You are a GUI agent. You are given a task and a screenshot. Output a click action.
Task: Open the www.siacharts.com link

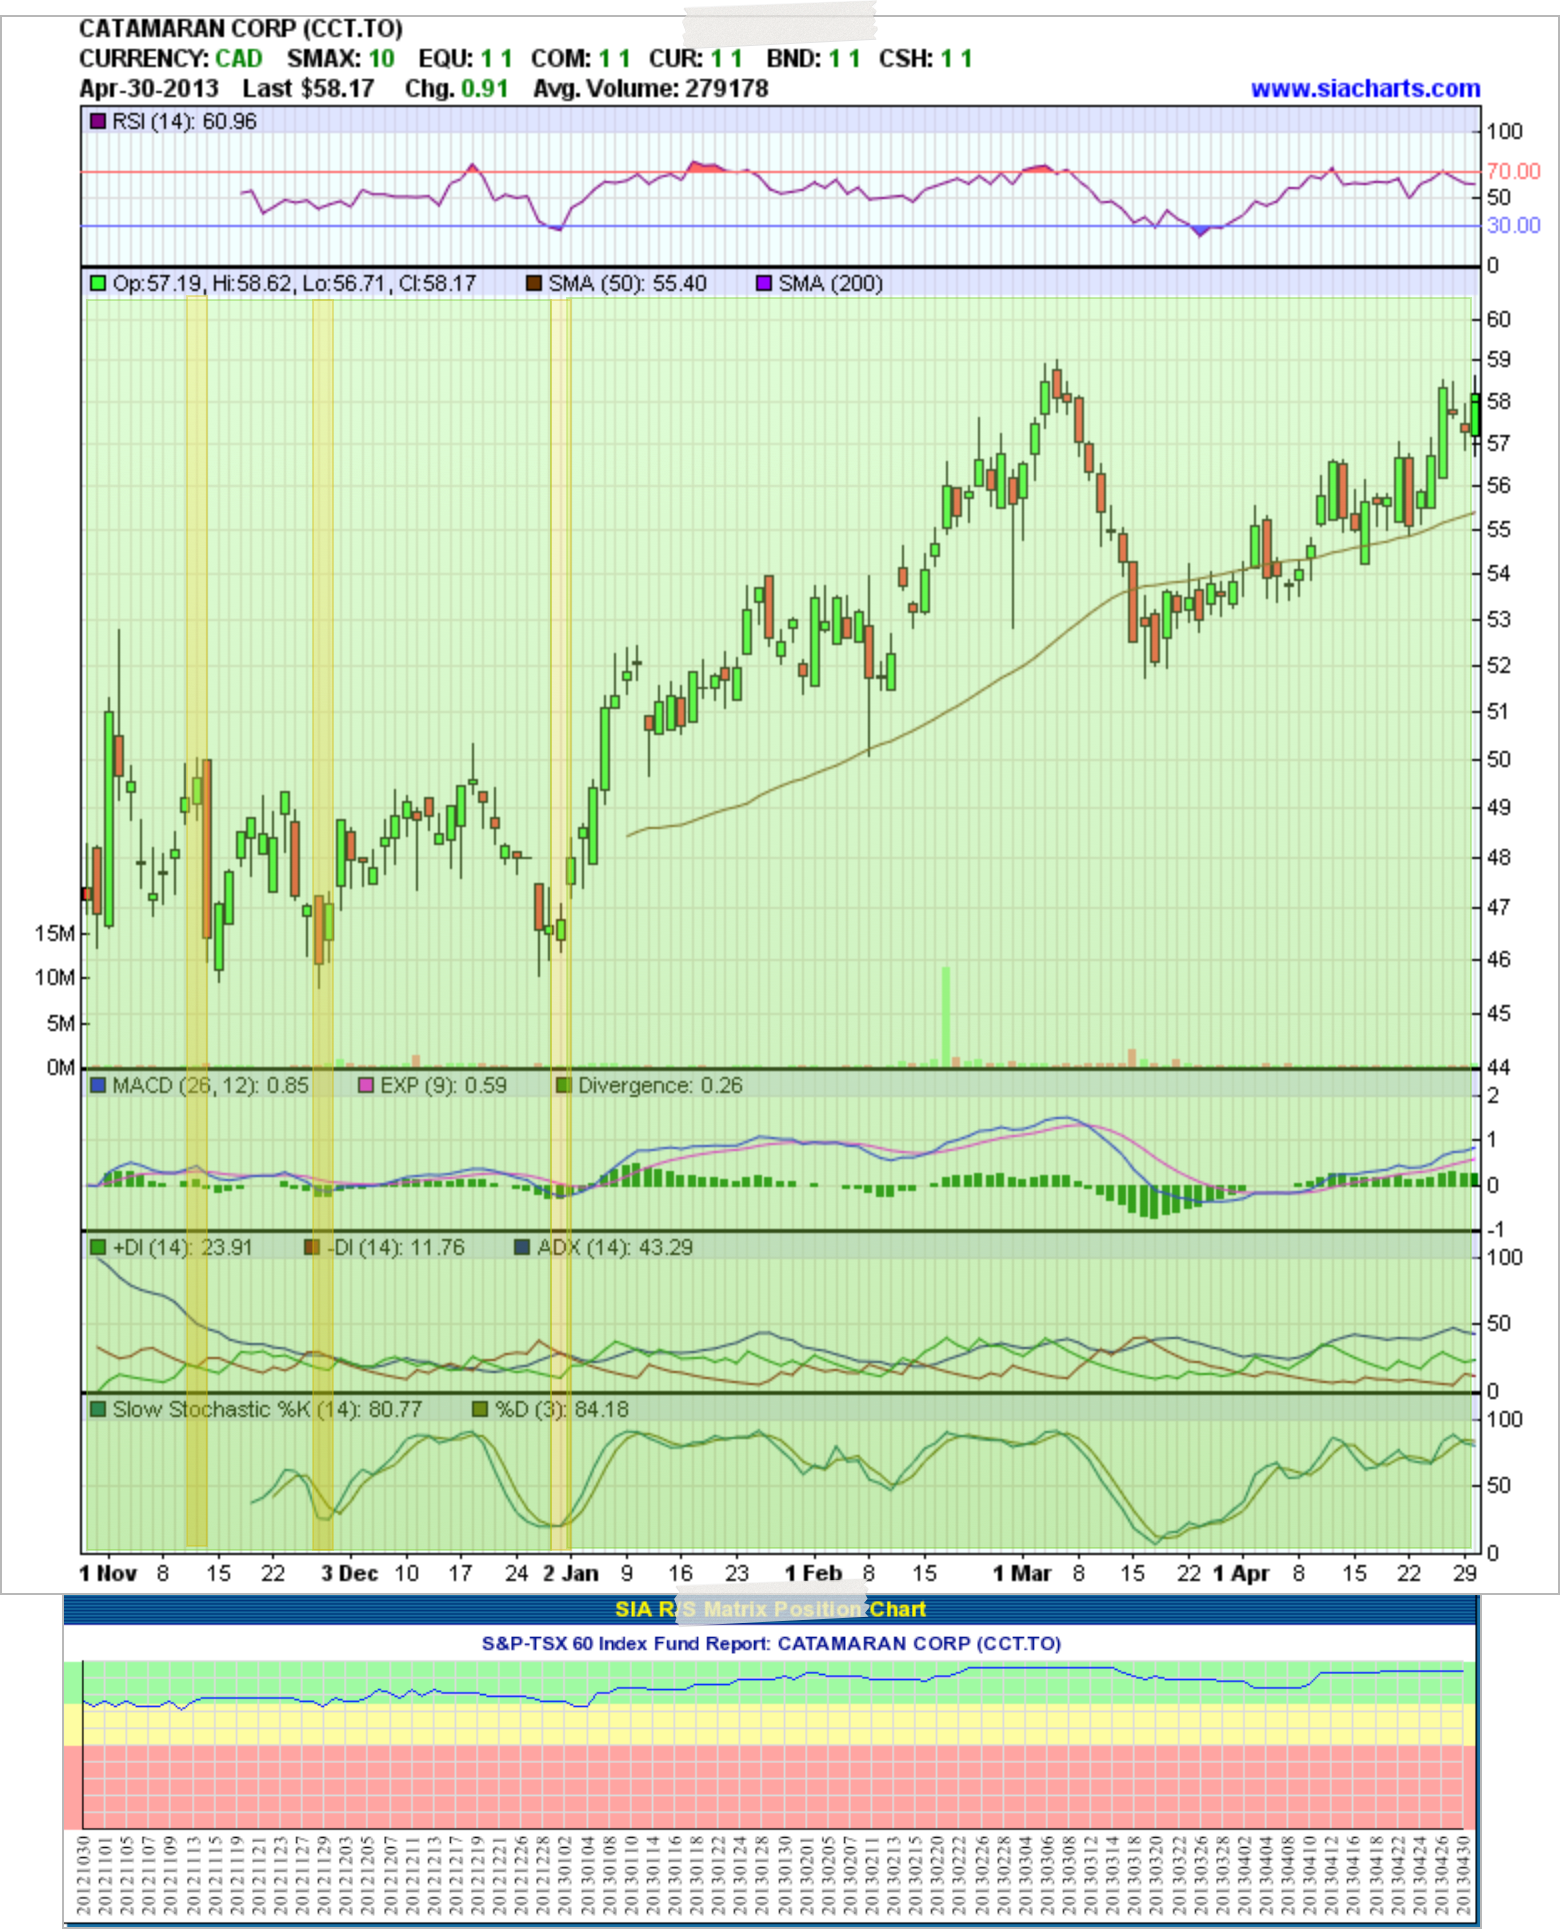click(1365, 89)
